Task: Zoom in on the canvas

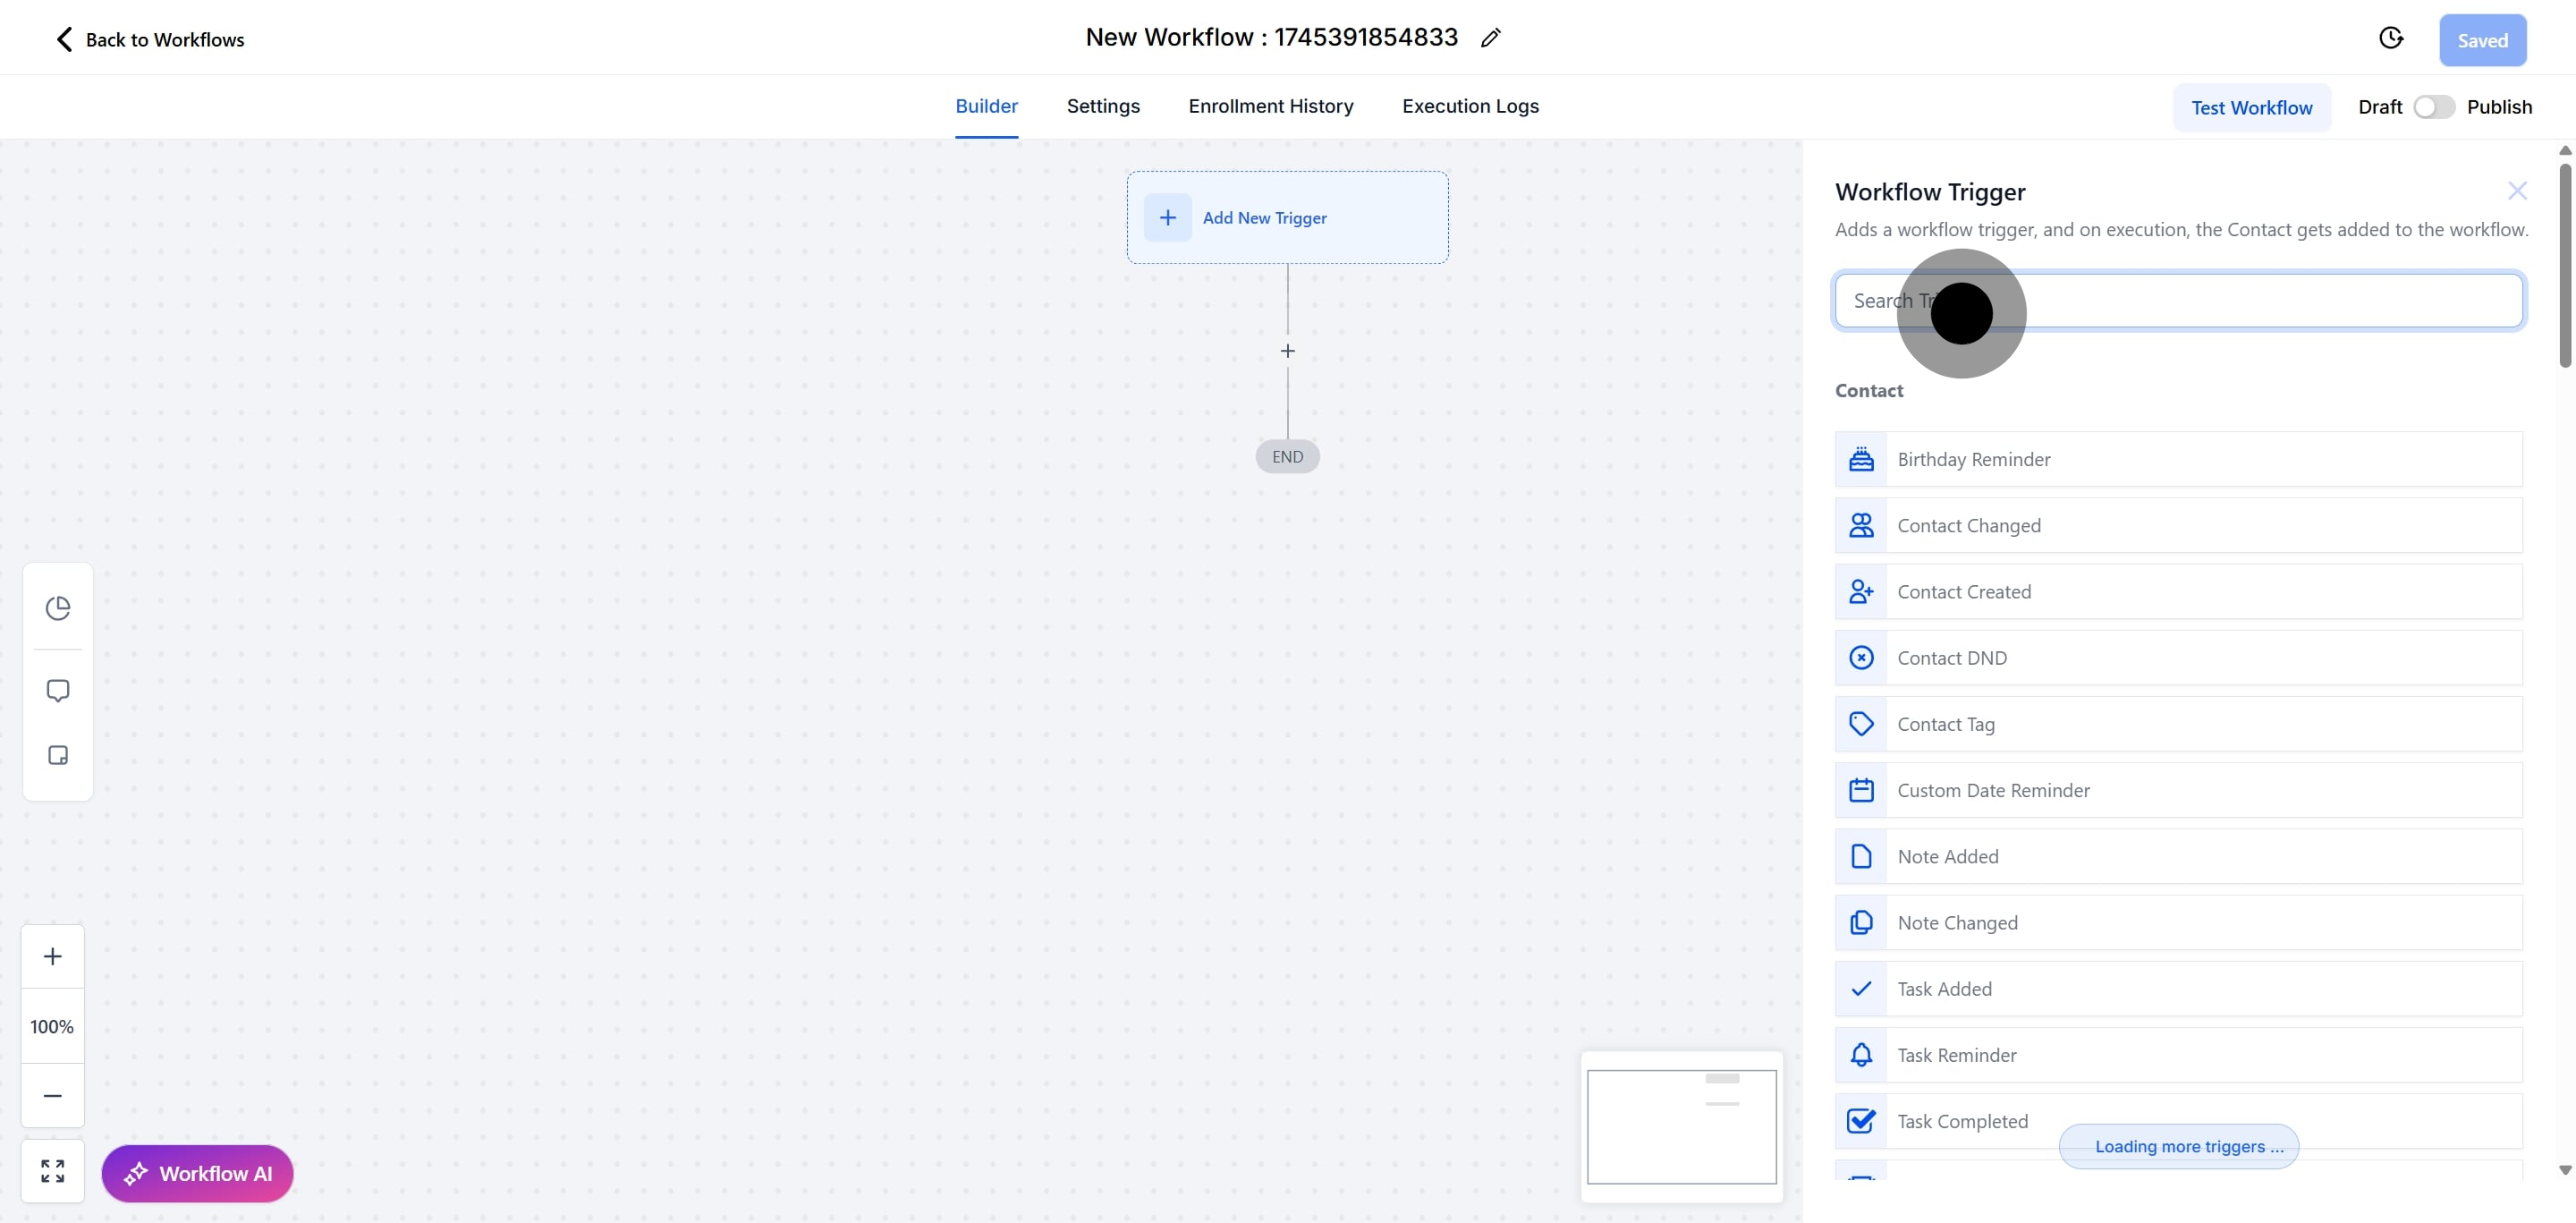Action: click(53, 956)
